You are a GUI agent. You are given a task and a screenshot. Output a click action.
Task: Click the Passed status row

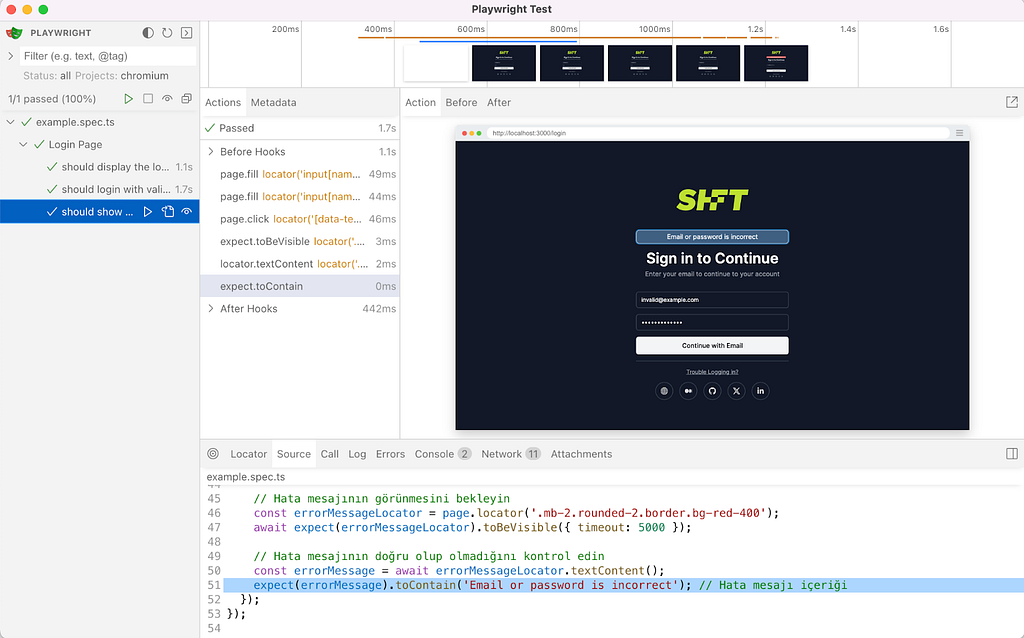300,128
